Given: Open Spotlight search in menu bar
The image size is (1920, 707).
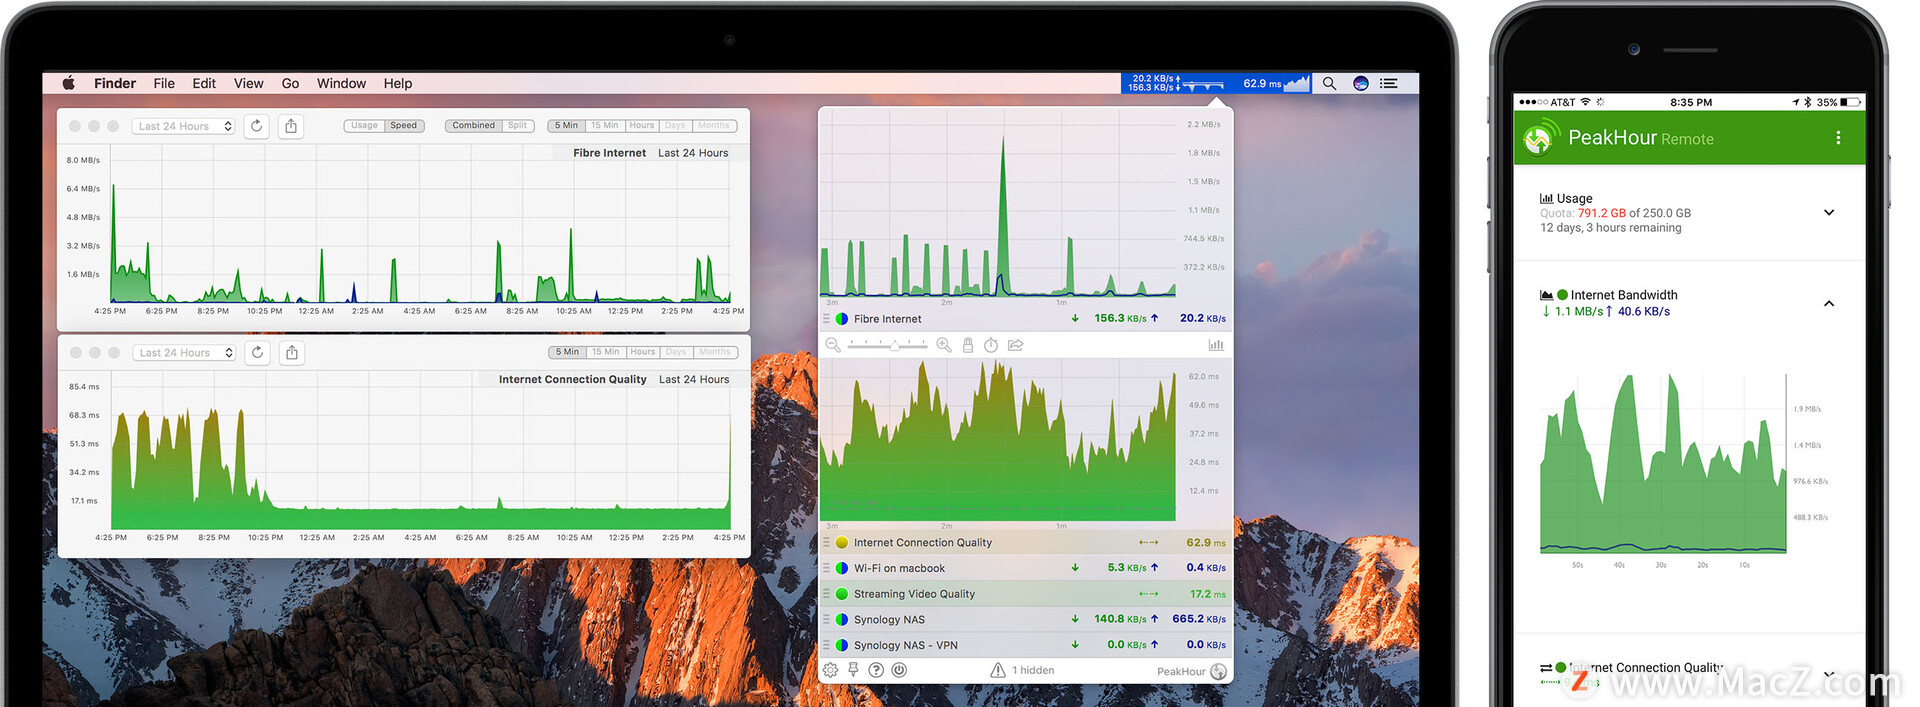Looking at the screenshot, I should [1329, 84].
